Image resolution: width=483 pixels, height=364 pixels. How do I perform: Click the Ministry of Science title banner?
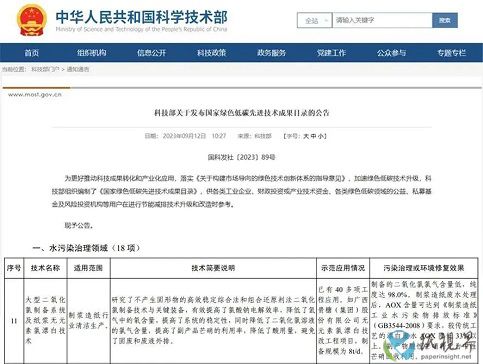pyautogui.click(x=142, y=21)
